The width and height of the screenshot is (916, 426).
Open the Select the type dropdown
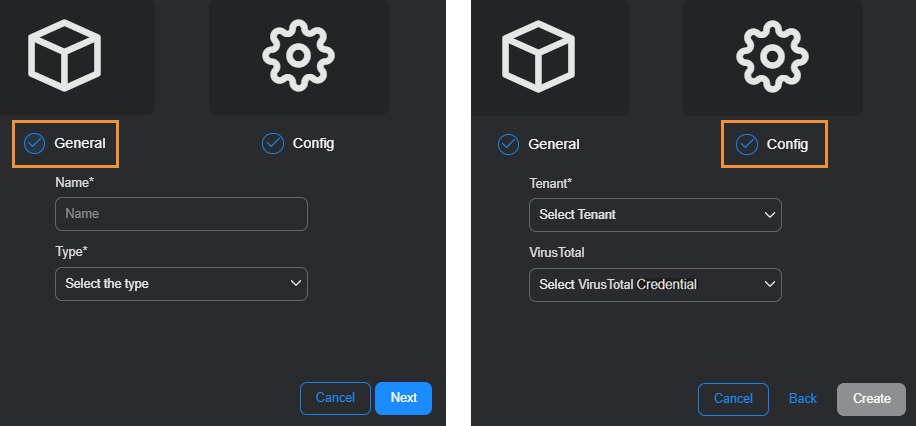tap(181, 284)
